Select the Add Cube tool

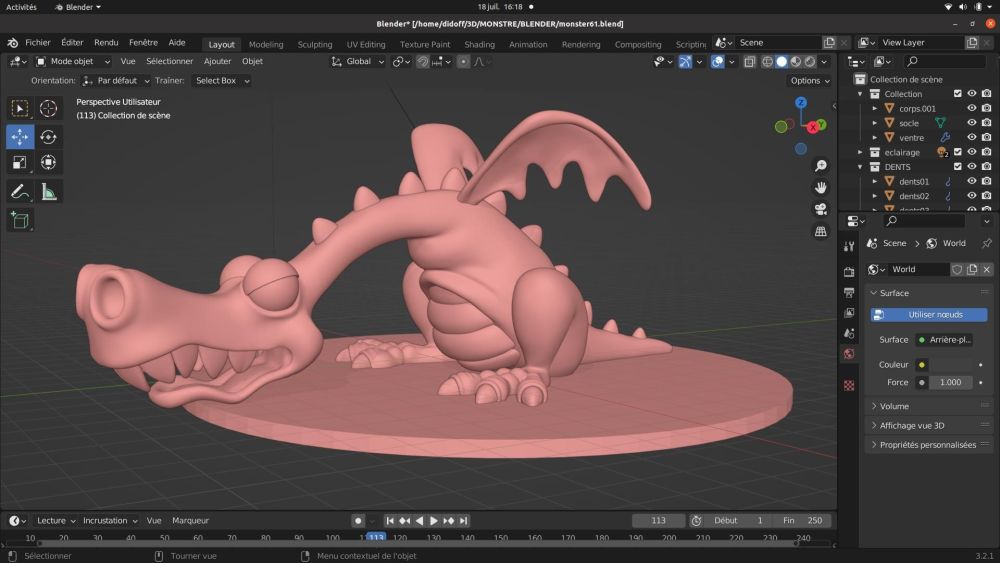point(20,221)
